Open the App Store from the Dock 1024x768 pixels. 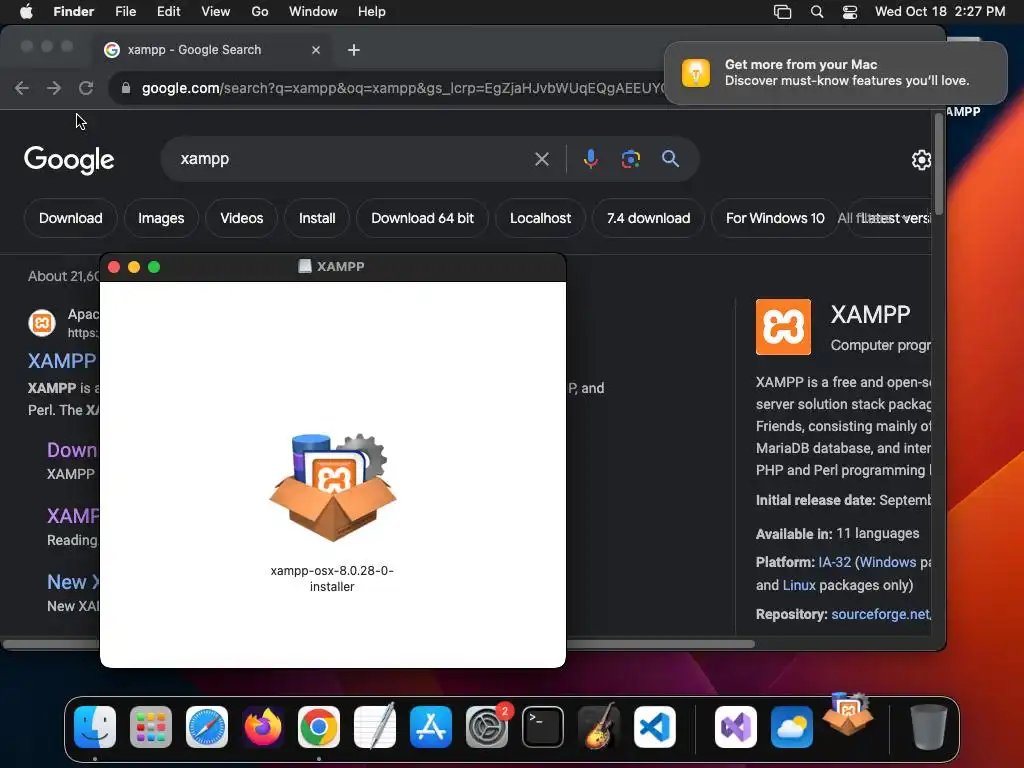(x=431, y=726)
